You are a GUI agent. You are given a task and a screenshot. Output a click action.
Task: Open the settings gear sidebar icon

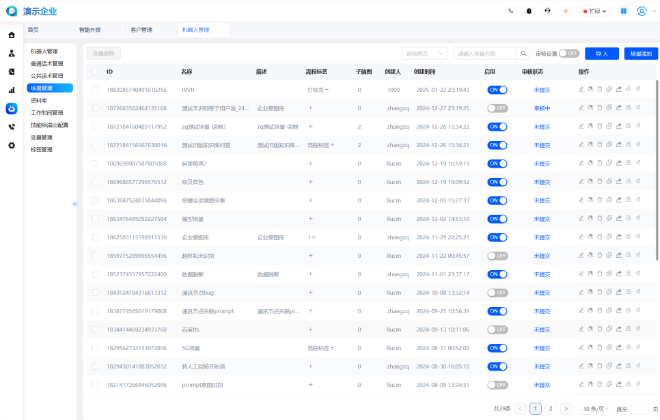pyautogui.click(x=11, y=145)
